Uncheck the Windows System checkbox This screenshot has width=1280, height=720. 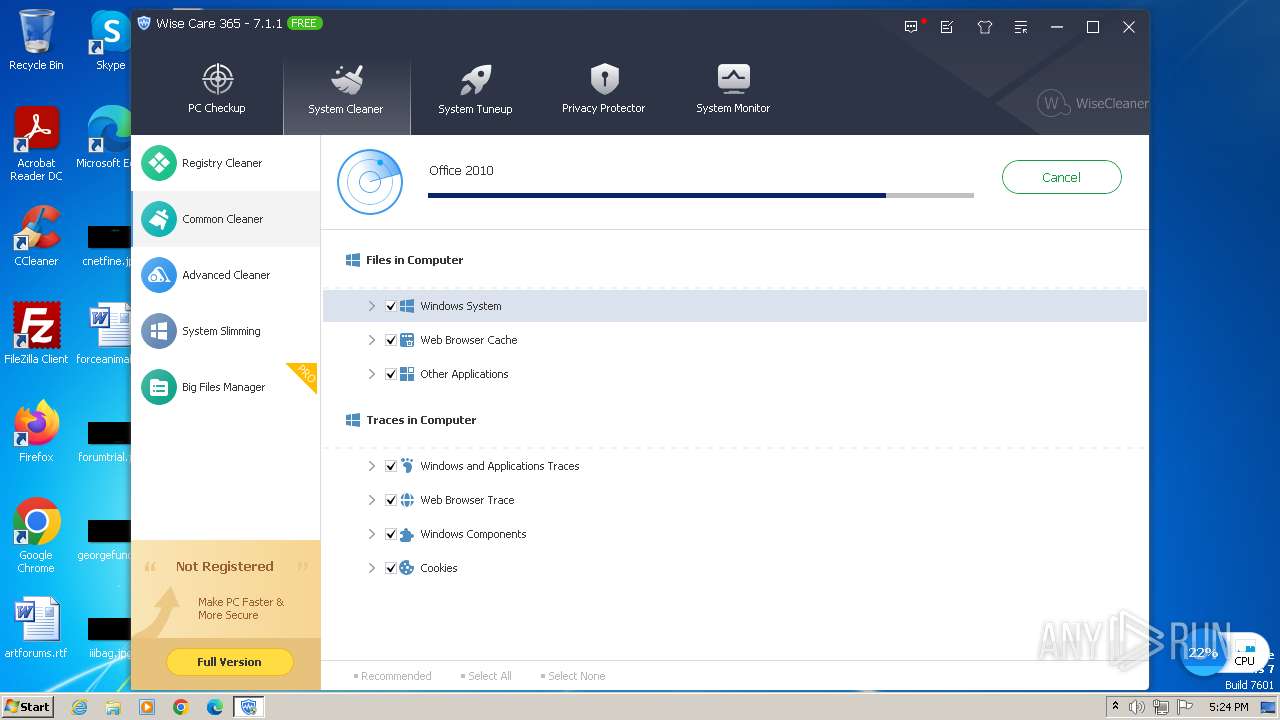391,306
